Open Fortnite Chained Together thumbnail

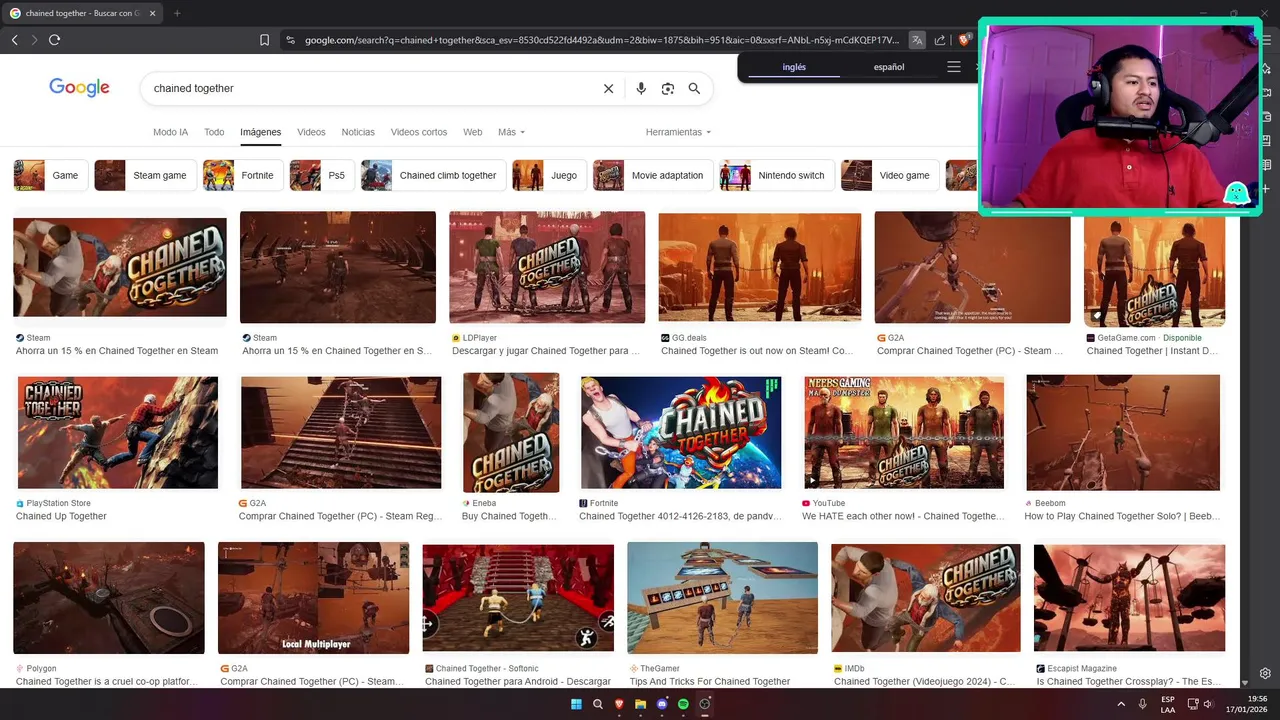tap(681, 432)
